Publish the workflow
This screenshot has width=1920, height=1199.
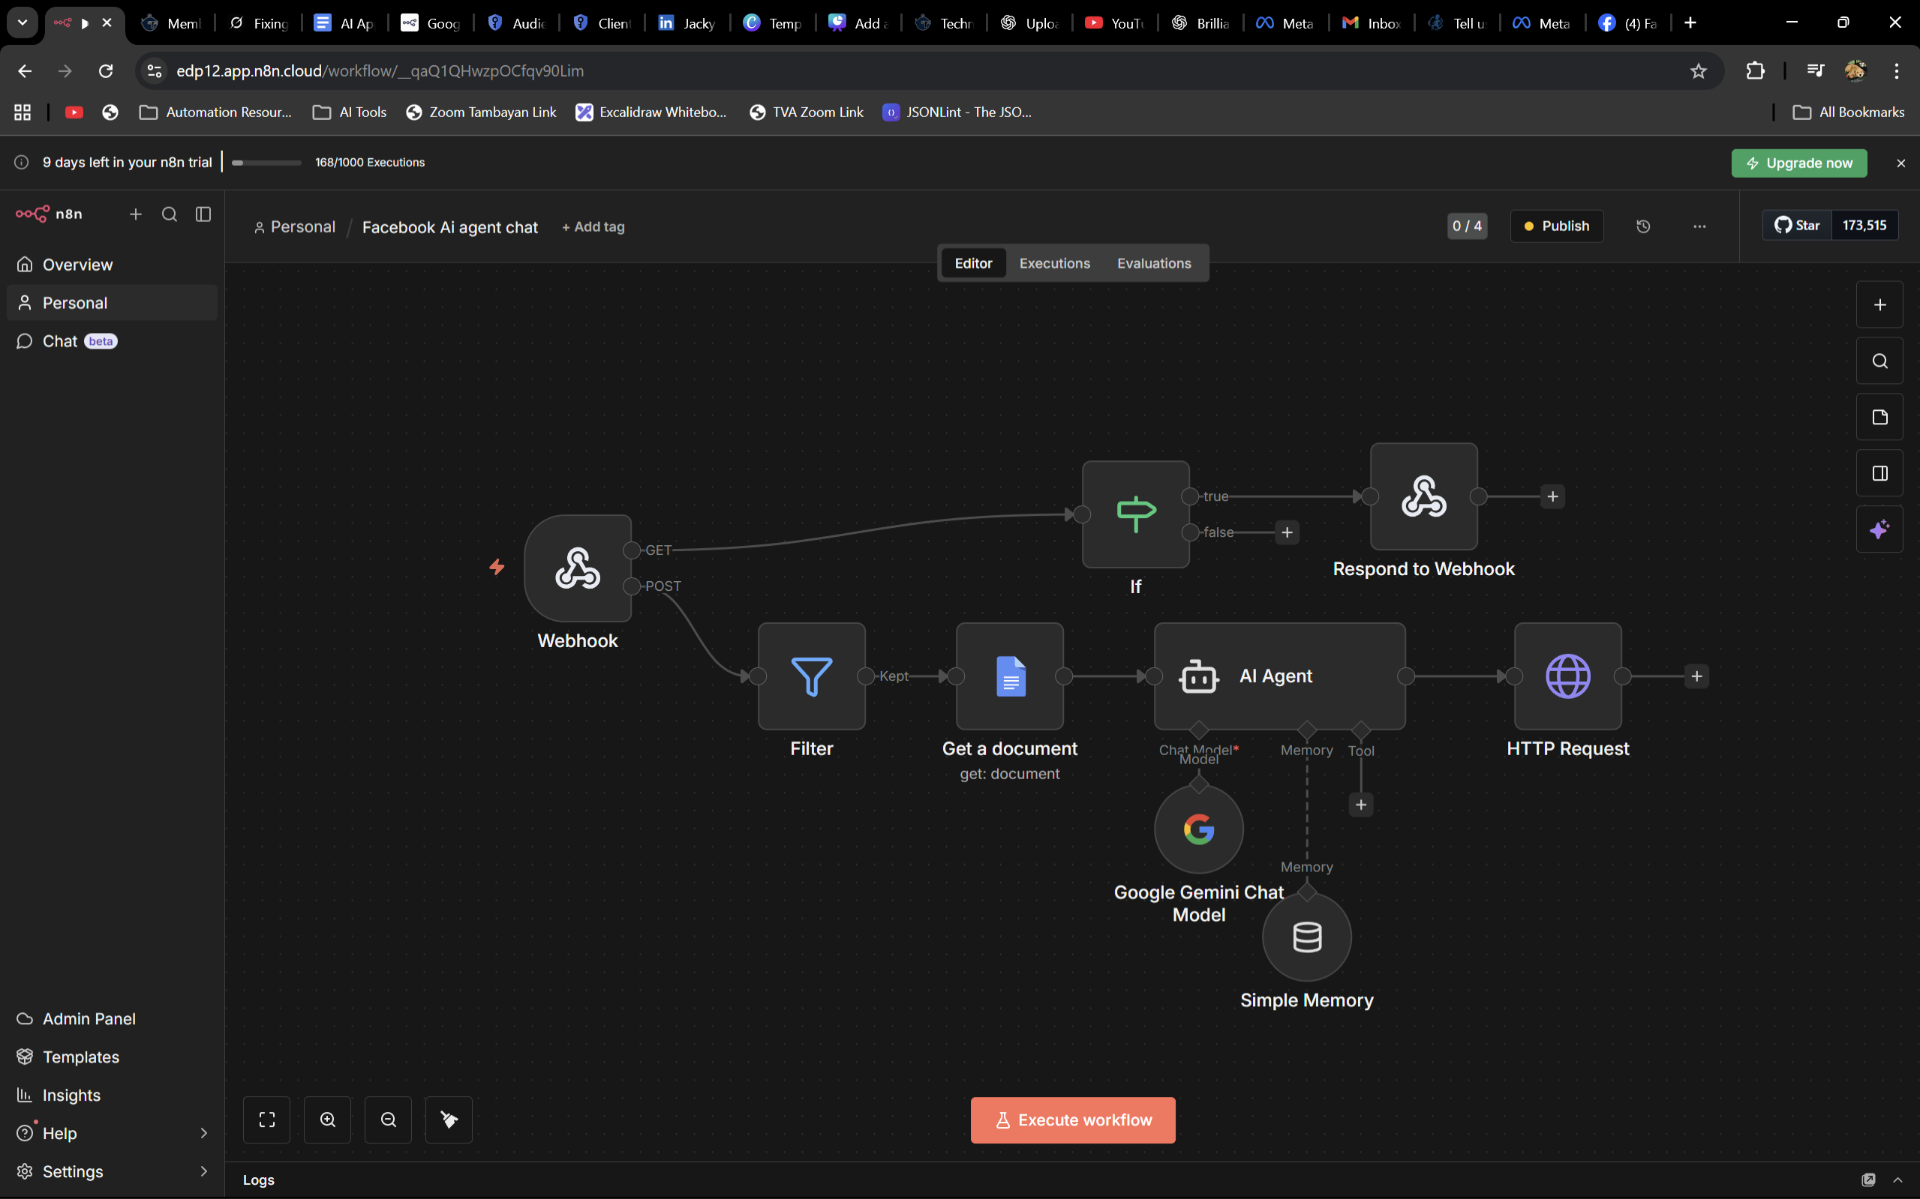point(1556,226)
